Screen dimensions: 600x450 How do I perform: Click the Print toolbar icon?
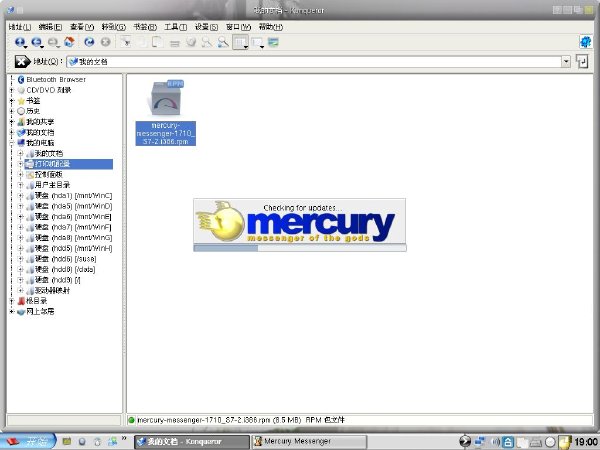pos(175,42)
